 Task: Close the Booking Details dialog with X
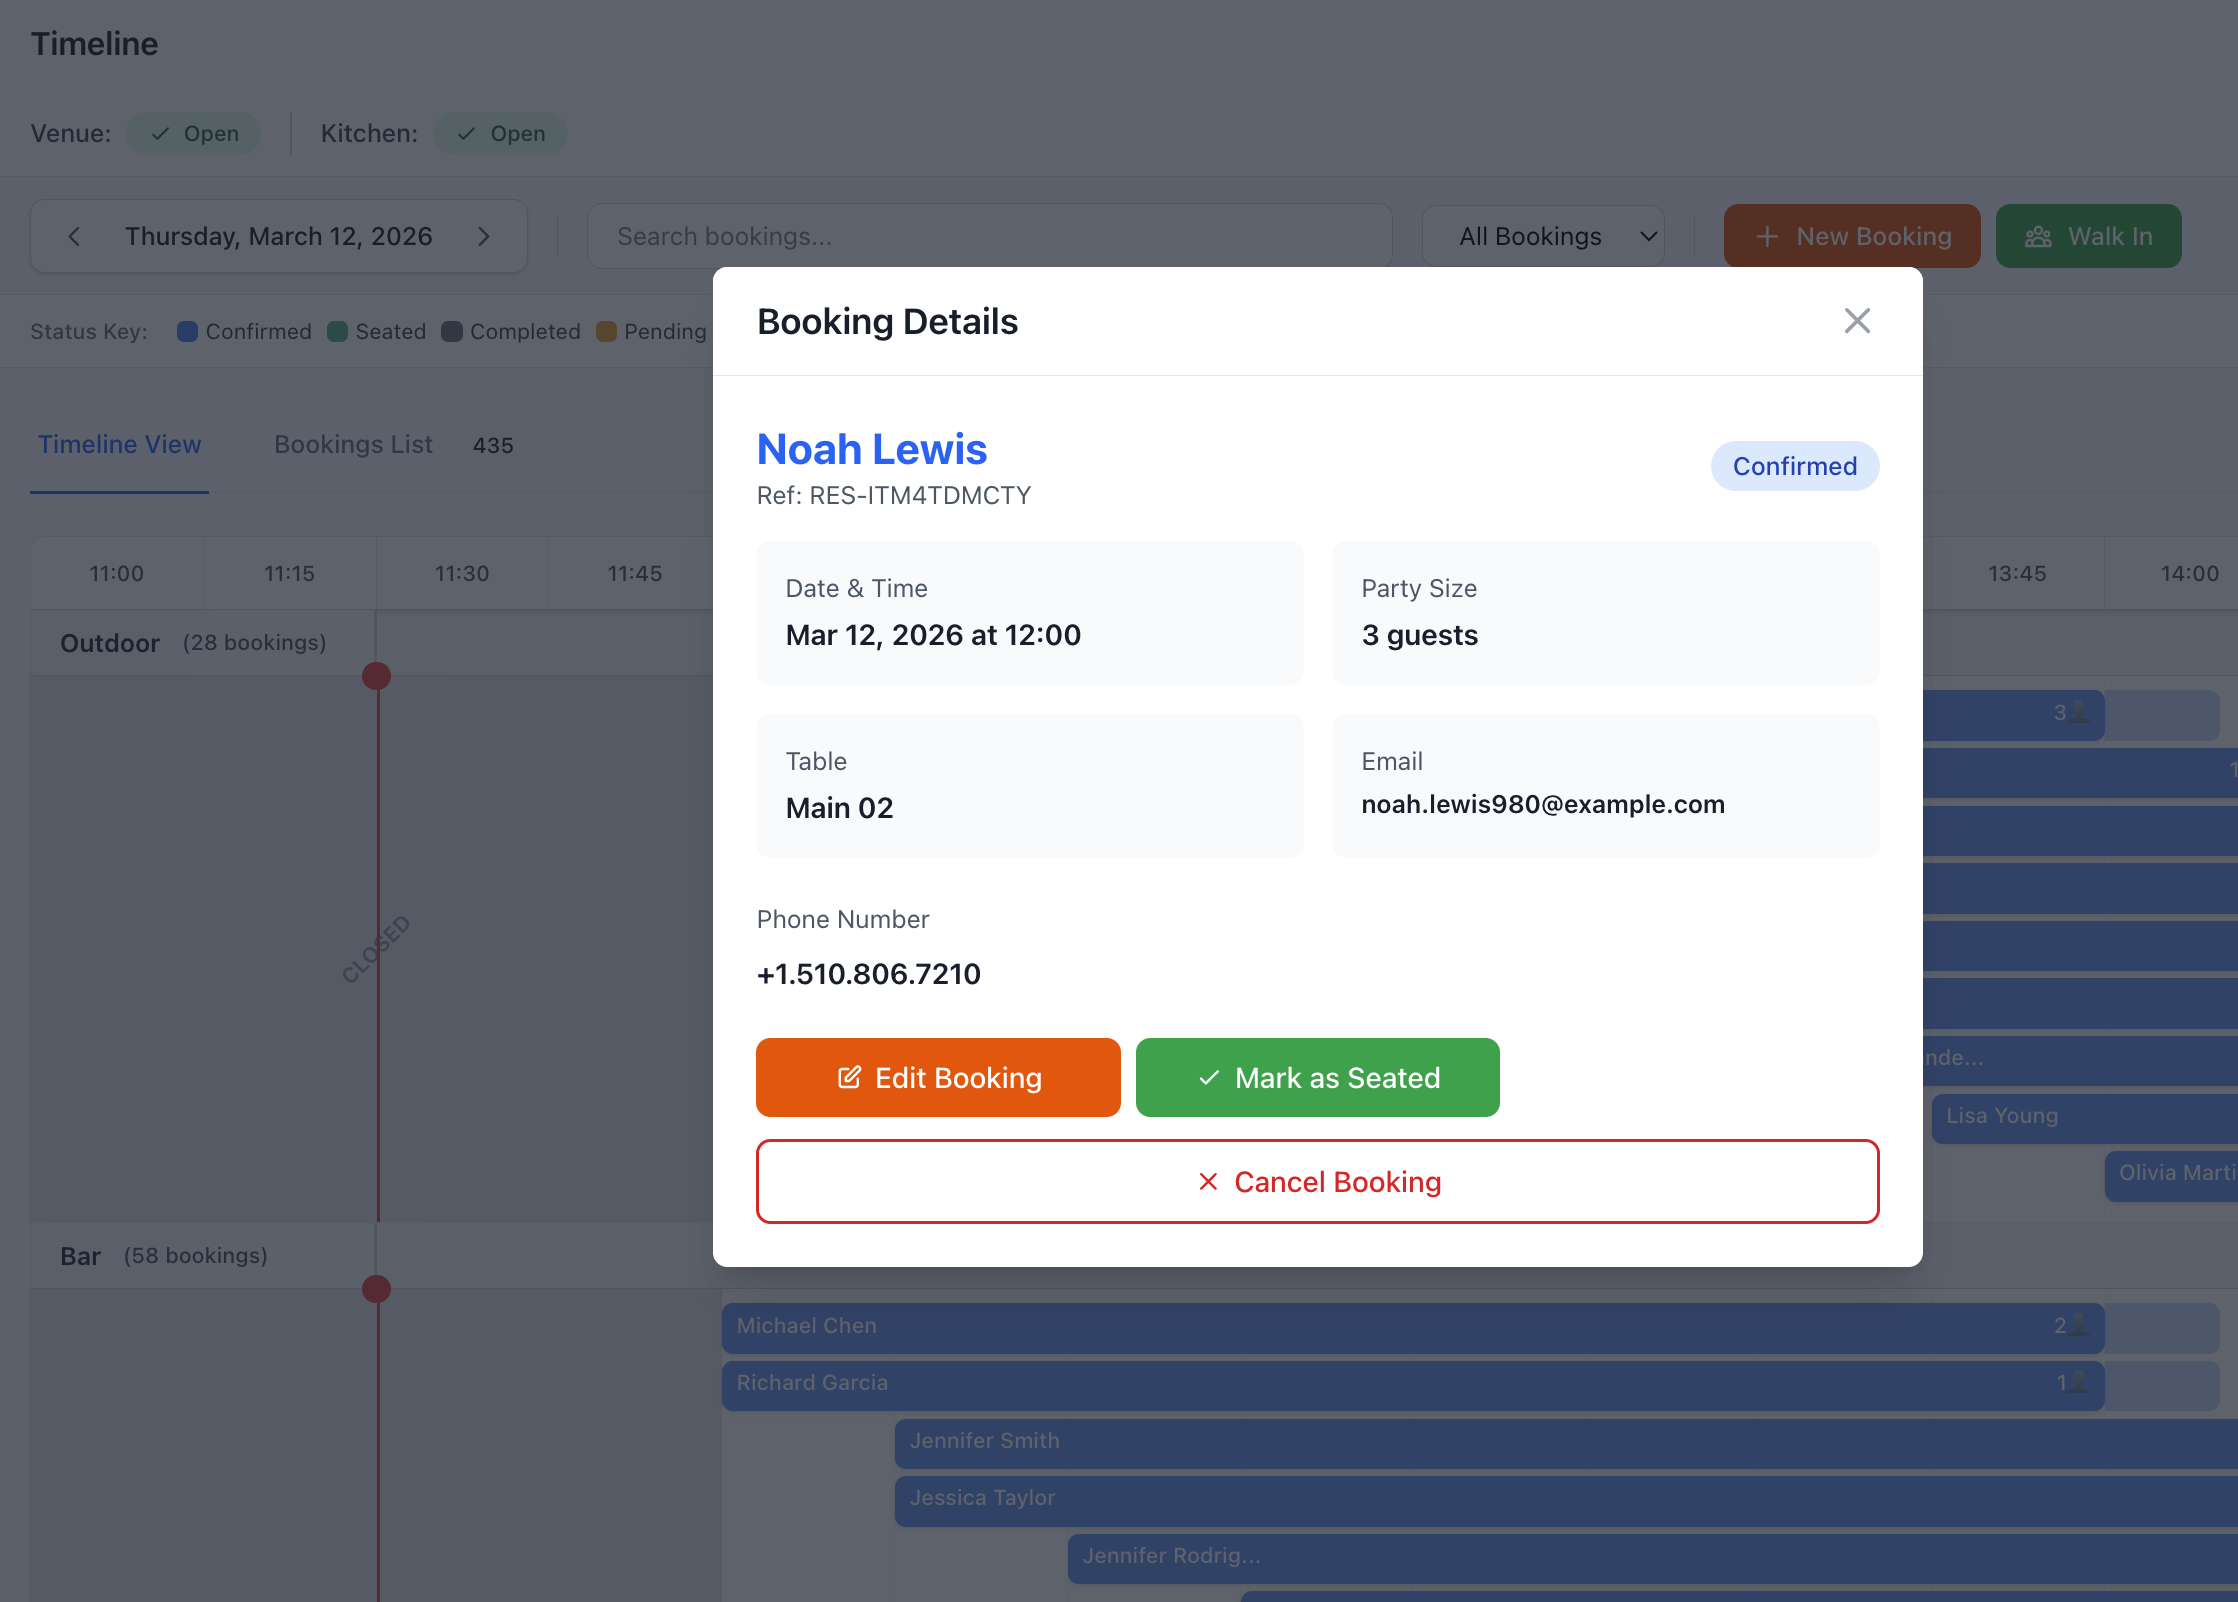click(x=1857, y=321)
